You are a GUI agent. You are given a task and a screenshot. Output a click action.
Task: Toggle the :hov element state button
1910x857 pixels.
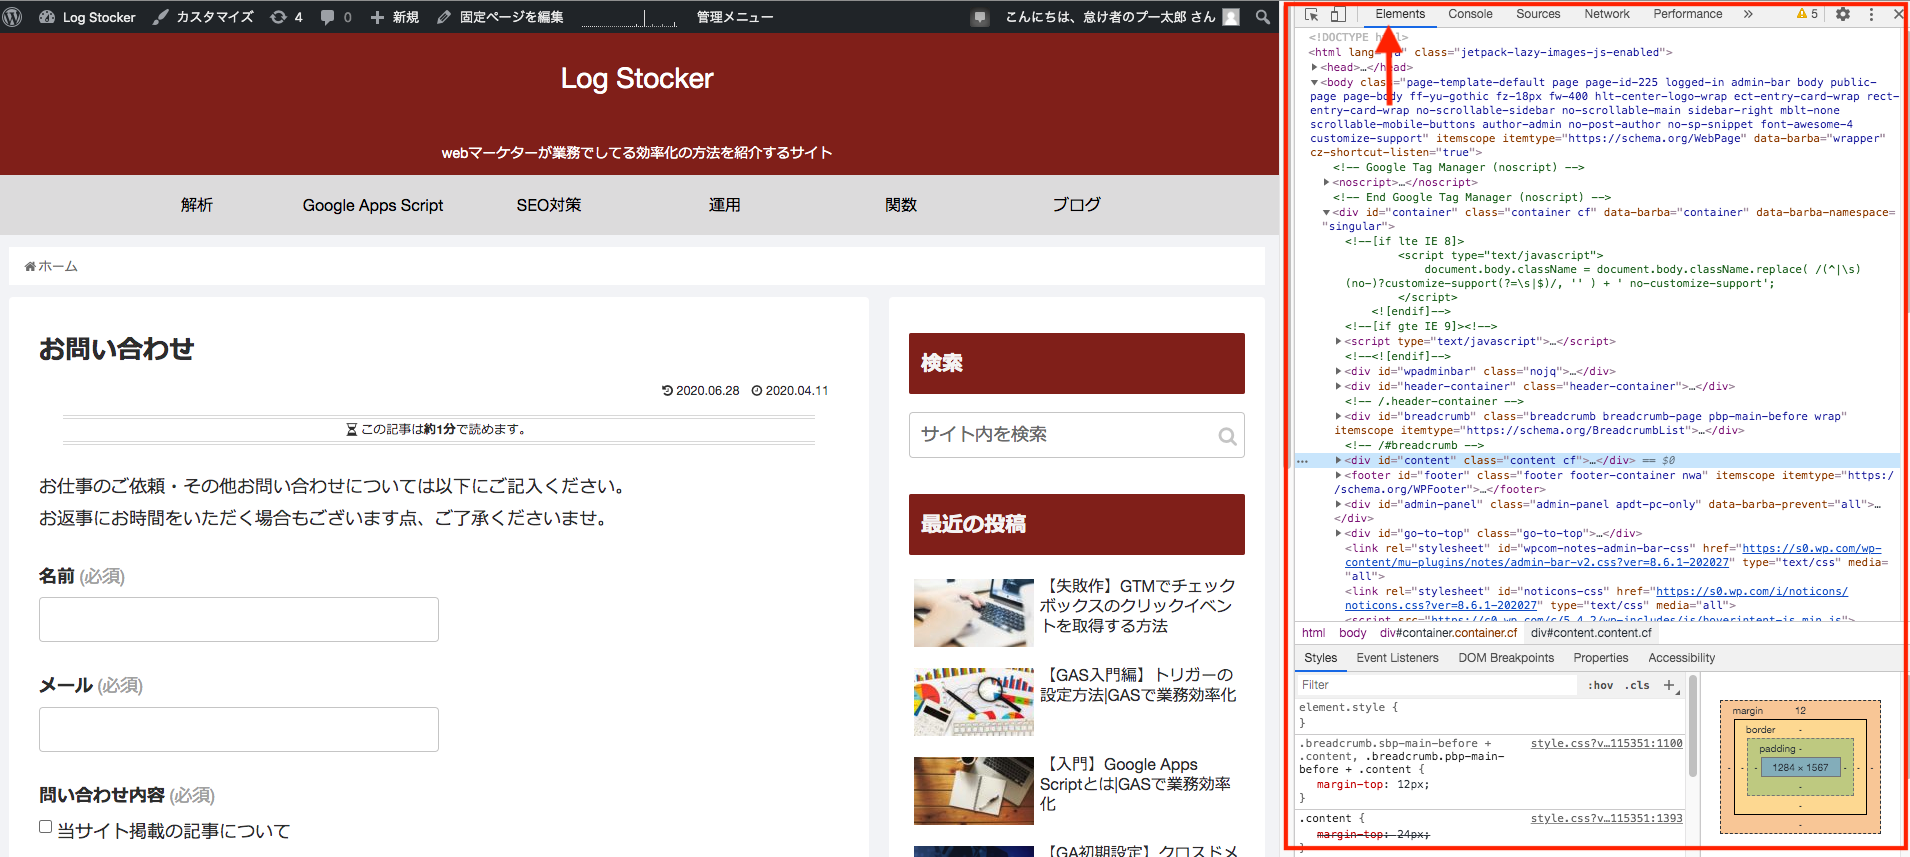pos(1600,685)
